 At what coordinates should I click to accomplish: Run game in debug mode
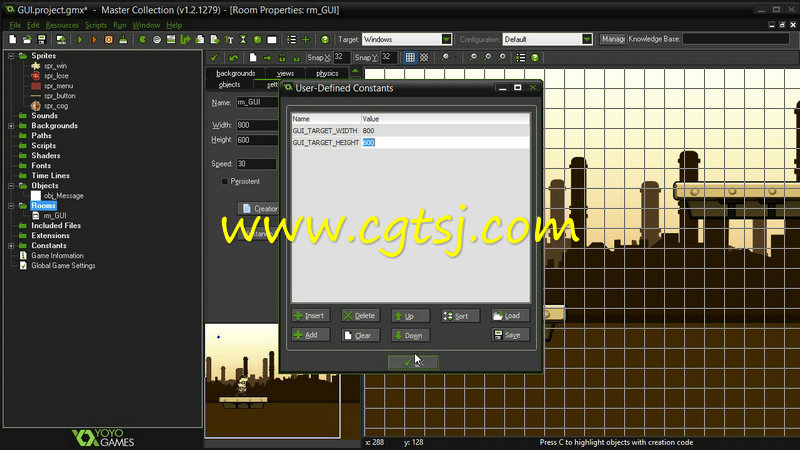coord(94,39)
